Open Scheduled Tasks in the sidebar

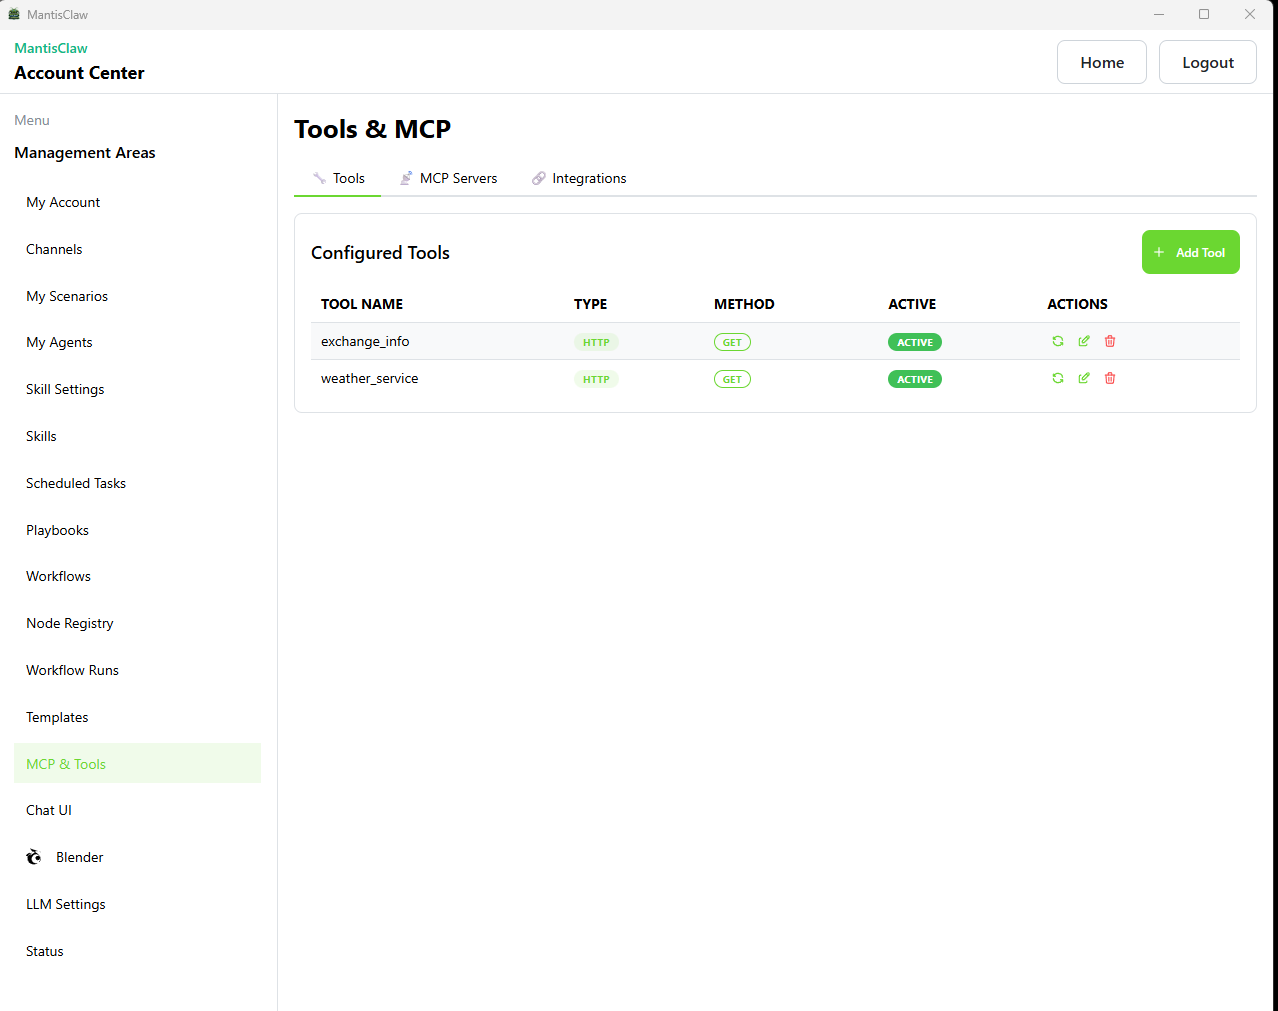coord(76,483)
